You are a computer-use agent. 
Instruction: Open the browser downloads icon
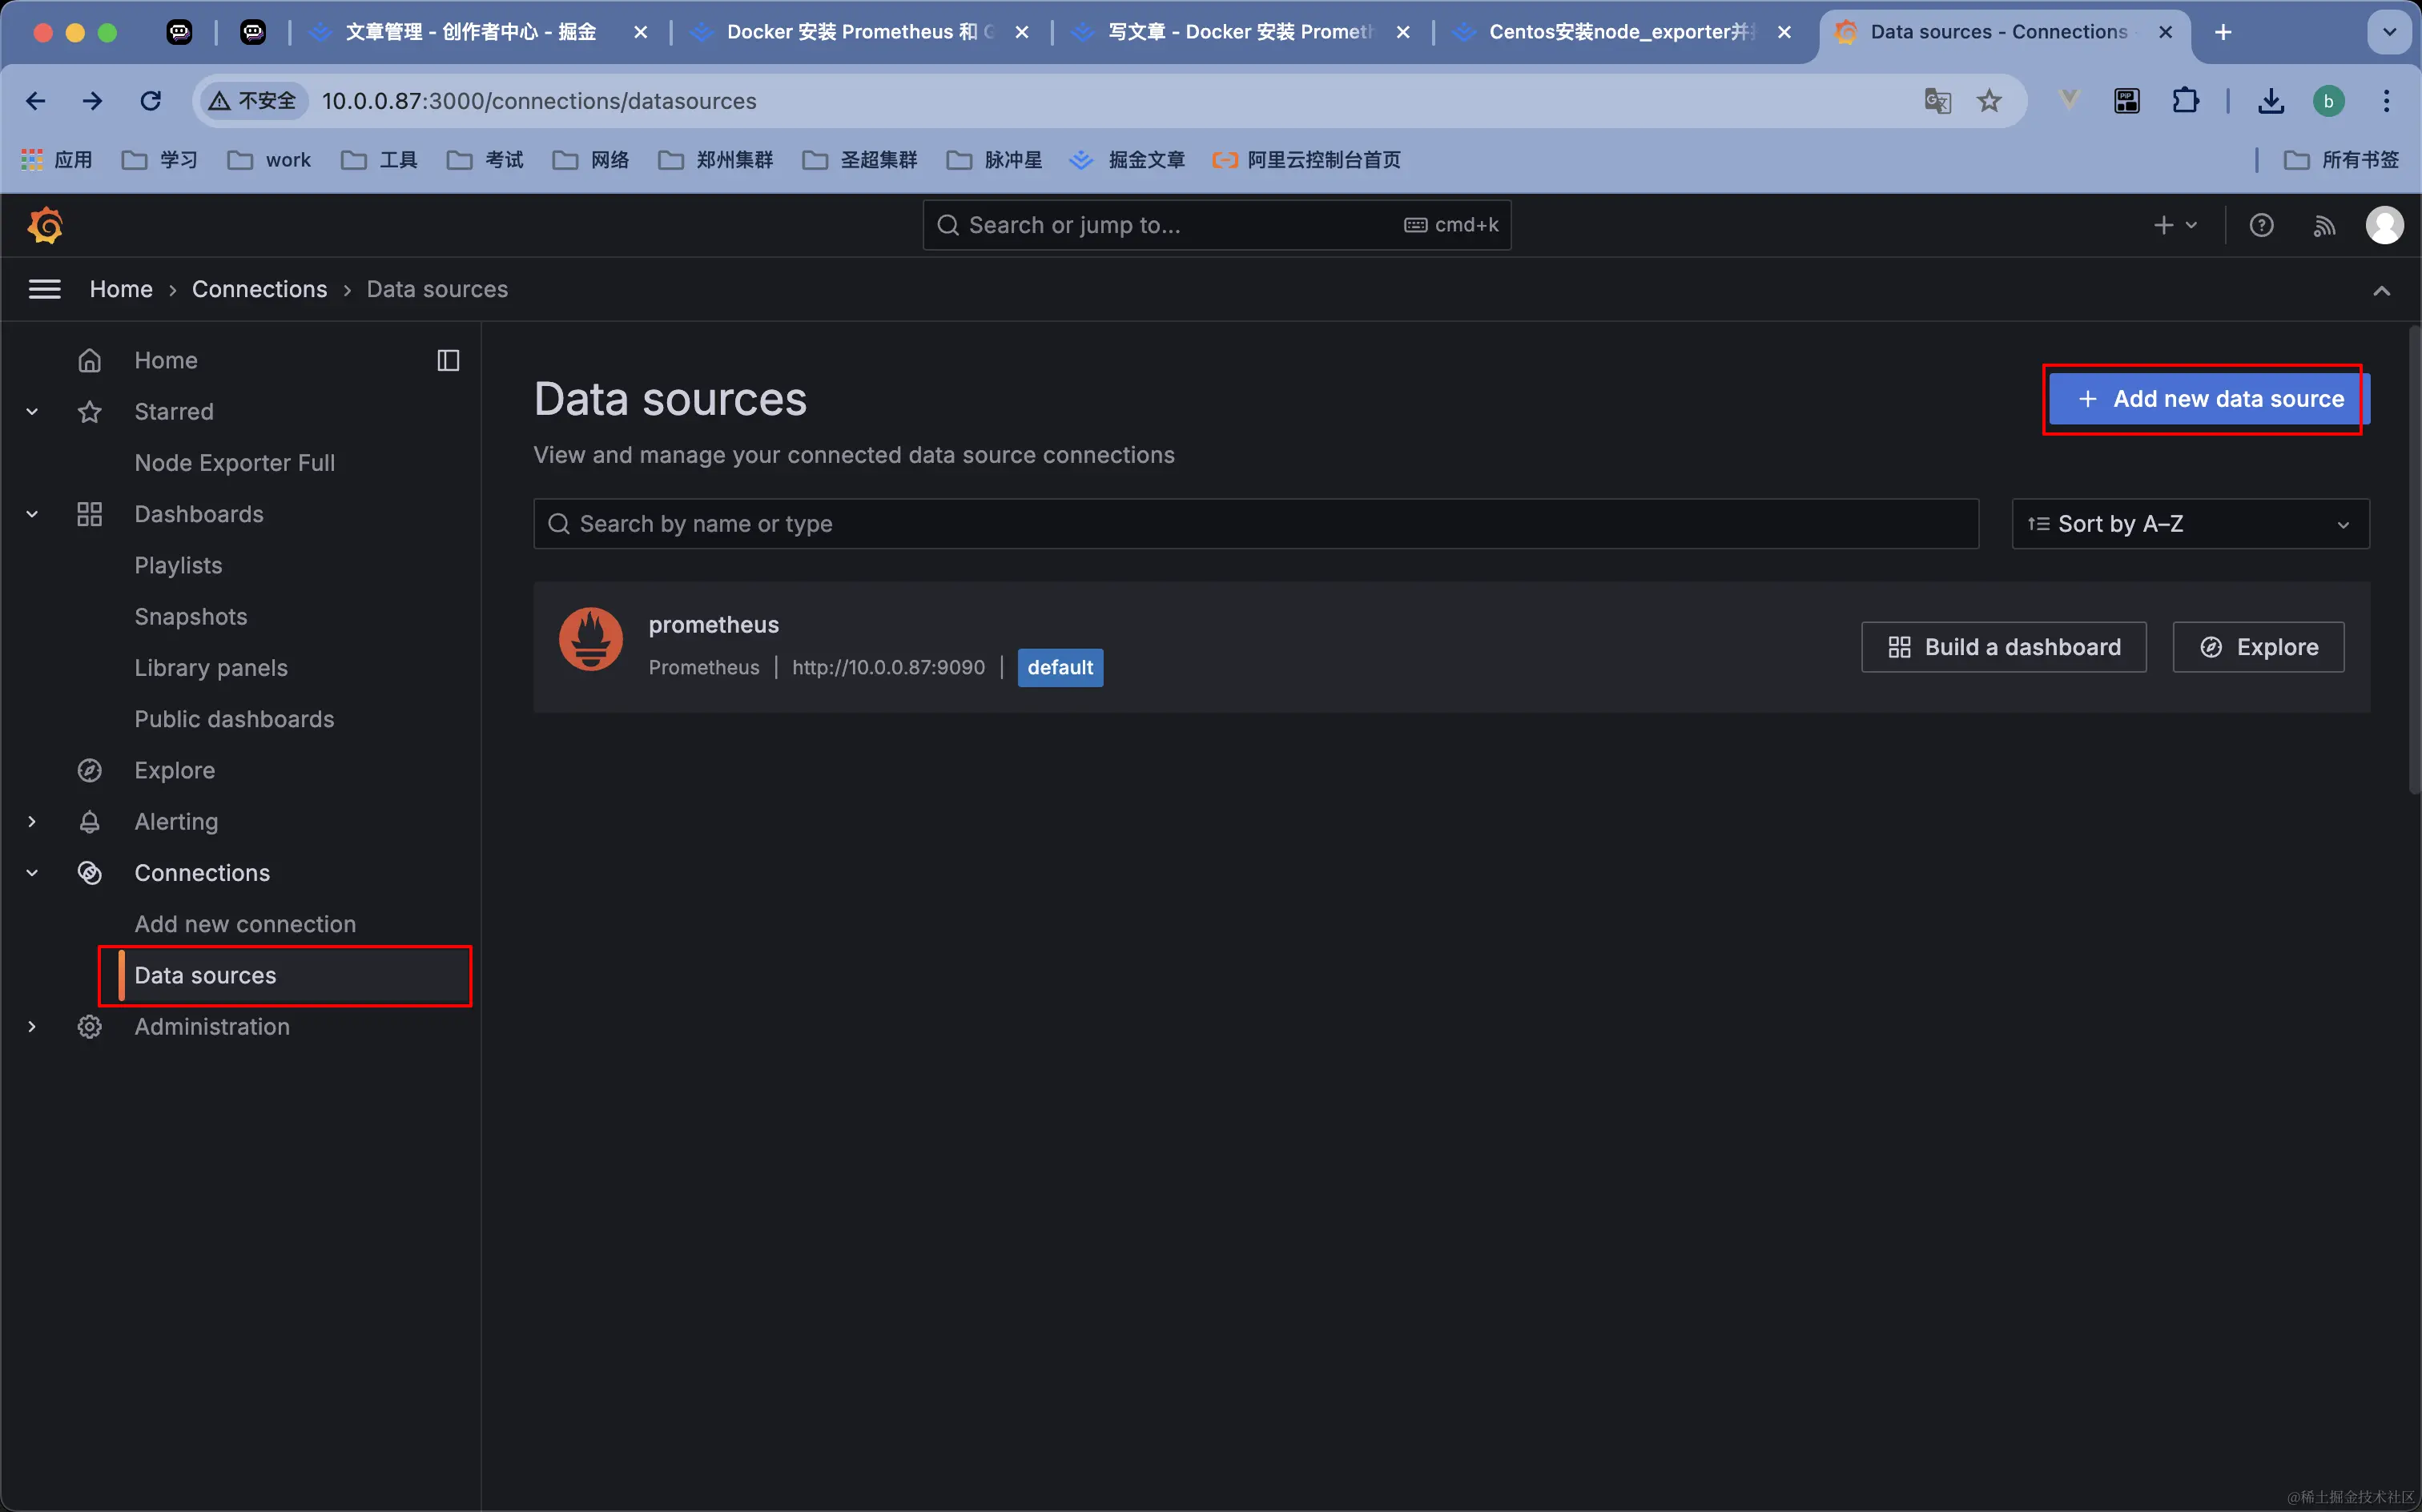pos(2271,101)
